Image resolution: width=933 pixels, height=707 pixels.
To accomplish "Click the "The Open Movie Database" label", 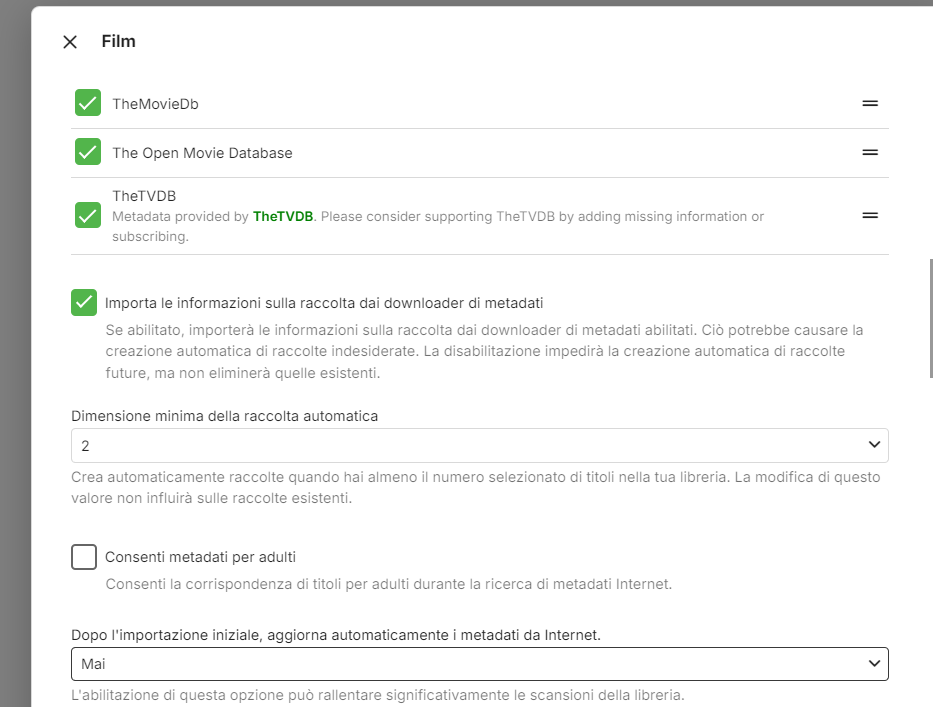I will (202, 154).
